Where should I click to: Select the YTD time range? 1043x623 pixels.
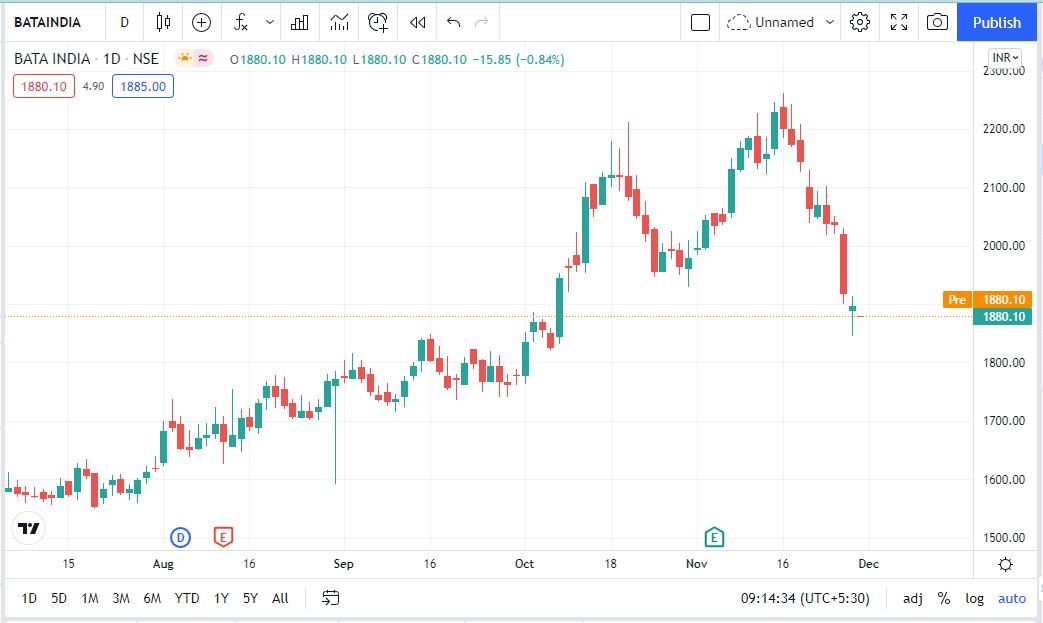(187, 598)
